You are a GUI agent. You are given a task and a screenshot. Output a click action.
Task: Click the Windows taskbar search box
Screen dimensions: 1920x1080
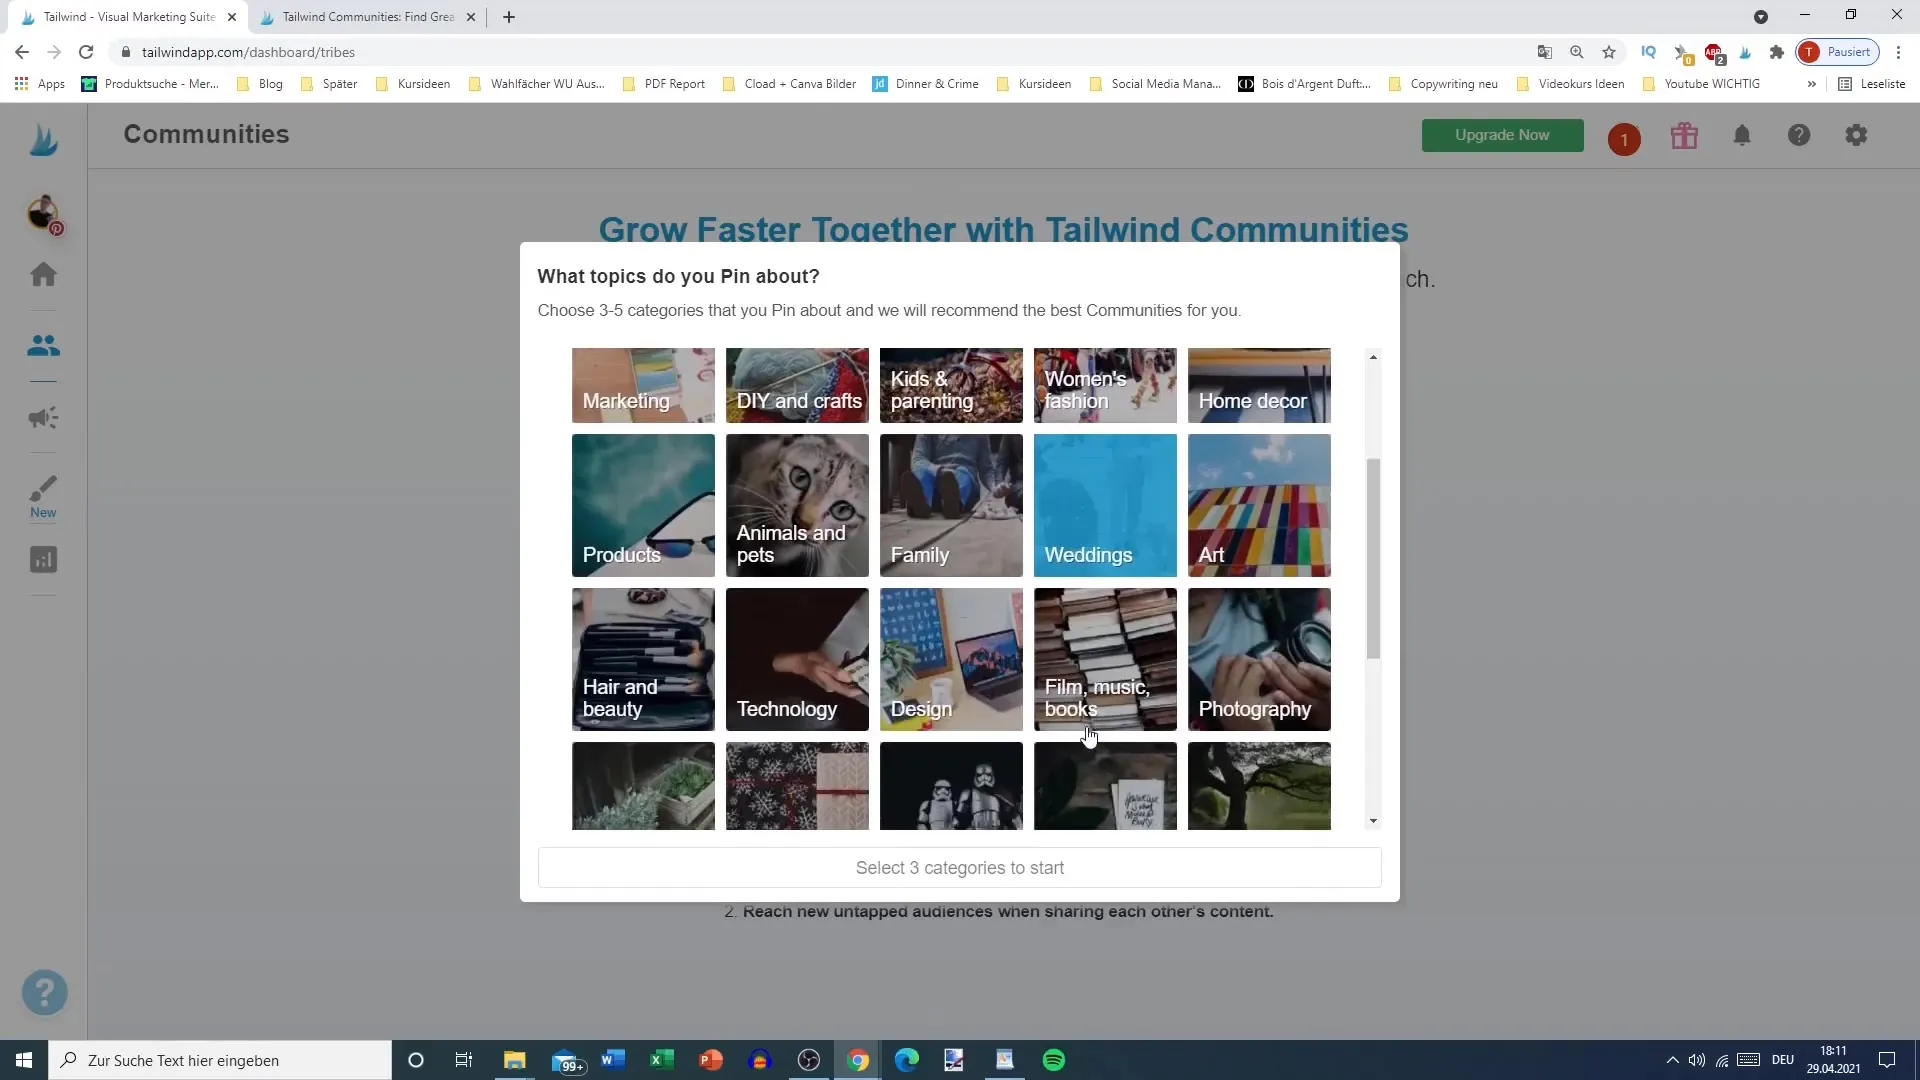[220, 1060]
